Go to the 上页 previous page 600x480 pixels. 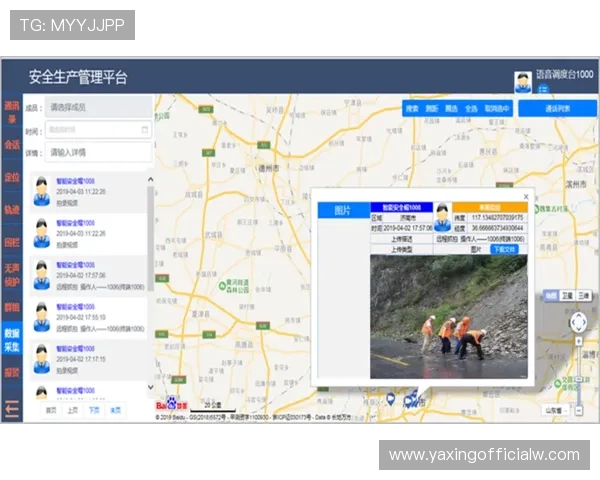[x=72, y=410]
